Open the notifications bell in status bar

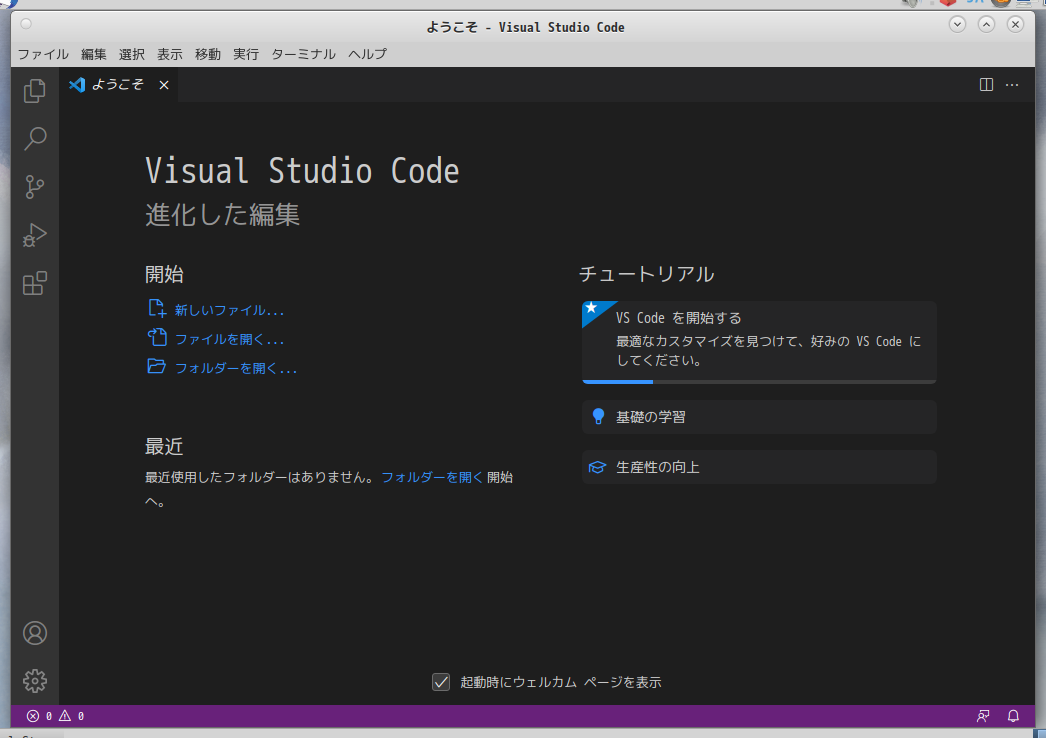point(1013,716)
